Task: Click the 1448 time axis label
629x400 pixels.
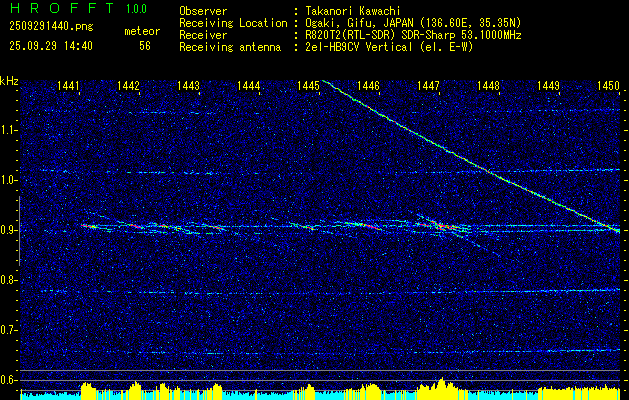Action: [488, 85]
